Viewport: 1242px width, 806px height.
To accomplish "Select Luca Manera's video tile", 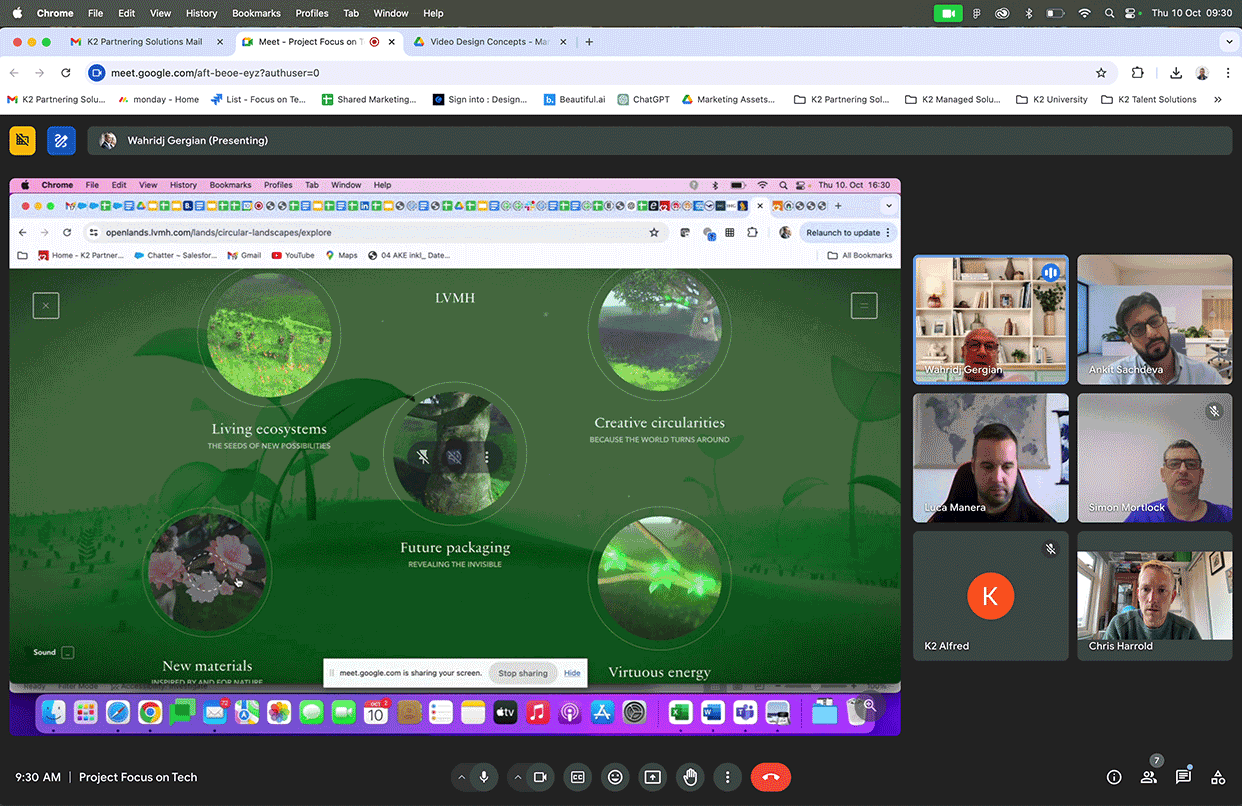I will [x=990, y=458].
